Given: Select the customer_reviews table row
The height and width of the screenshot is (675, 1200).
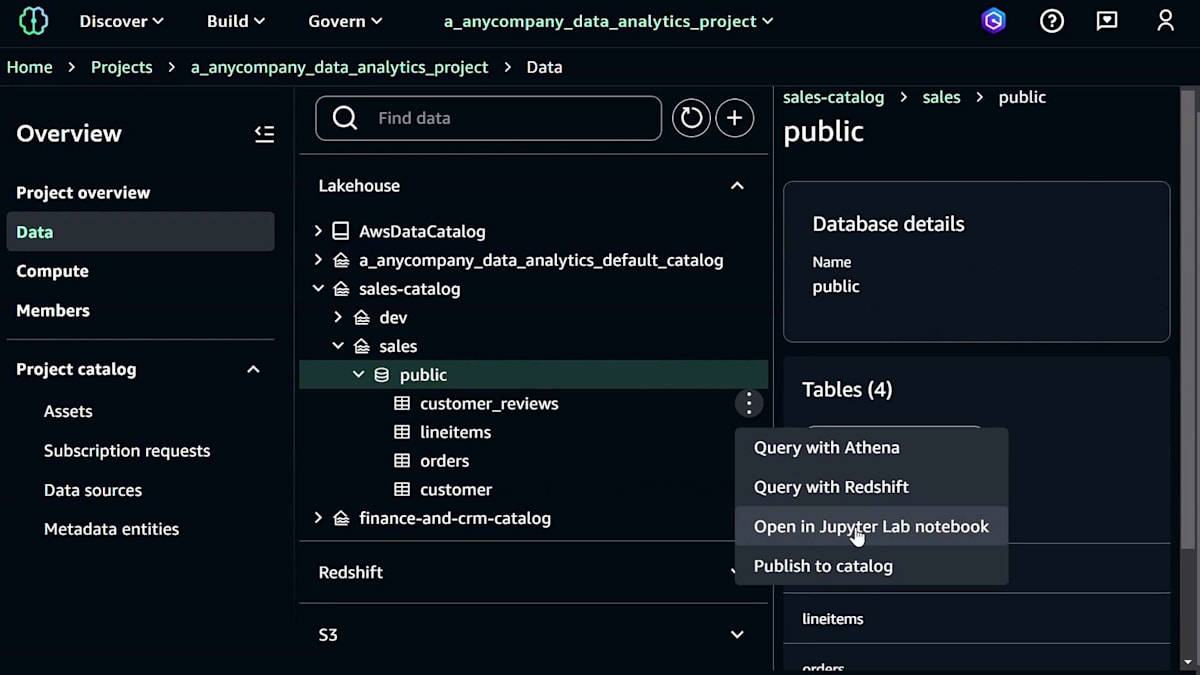Looking at the screenshot, I should click(x=533, y=404).
